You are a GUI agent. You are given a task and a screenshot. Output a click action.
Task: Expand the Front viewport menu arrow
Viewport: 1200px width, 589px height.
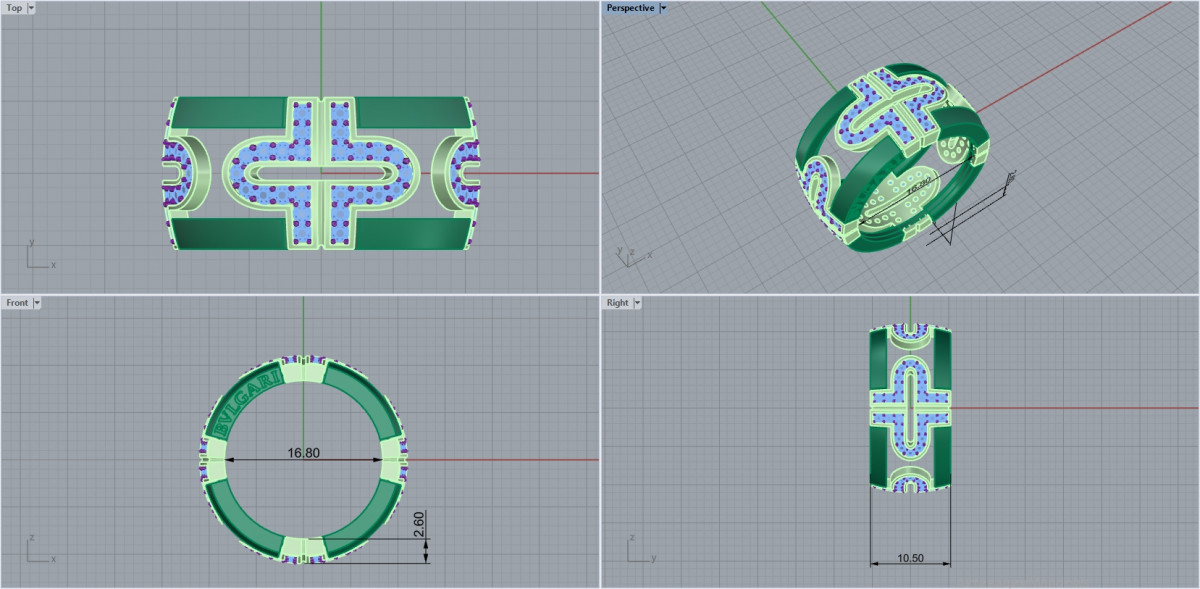[x=37, y=302]
